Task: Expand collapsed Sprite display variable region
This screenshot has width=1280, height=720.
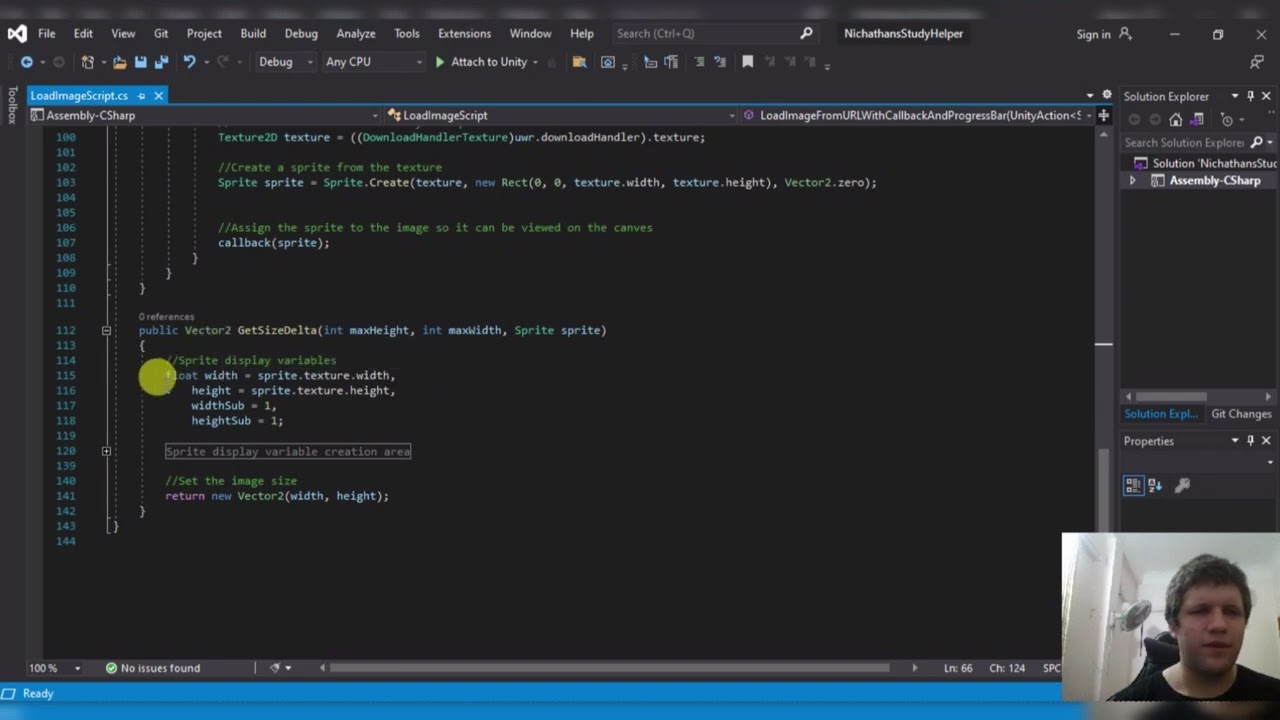Action: (106, 451)
